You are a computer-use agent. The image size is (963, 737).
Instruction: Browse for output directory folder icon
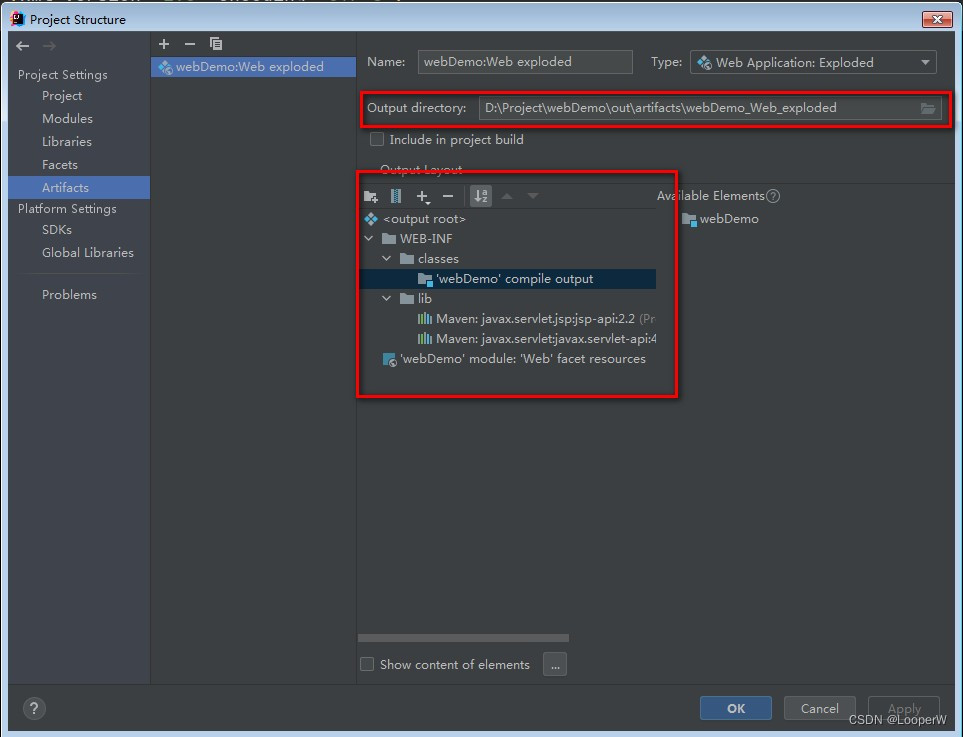tap(928, 109)
